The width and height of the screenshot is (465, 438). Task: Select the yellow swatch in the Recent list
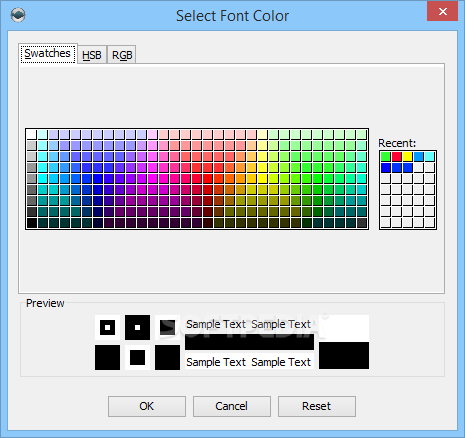[x=408, y=156]
